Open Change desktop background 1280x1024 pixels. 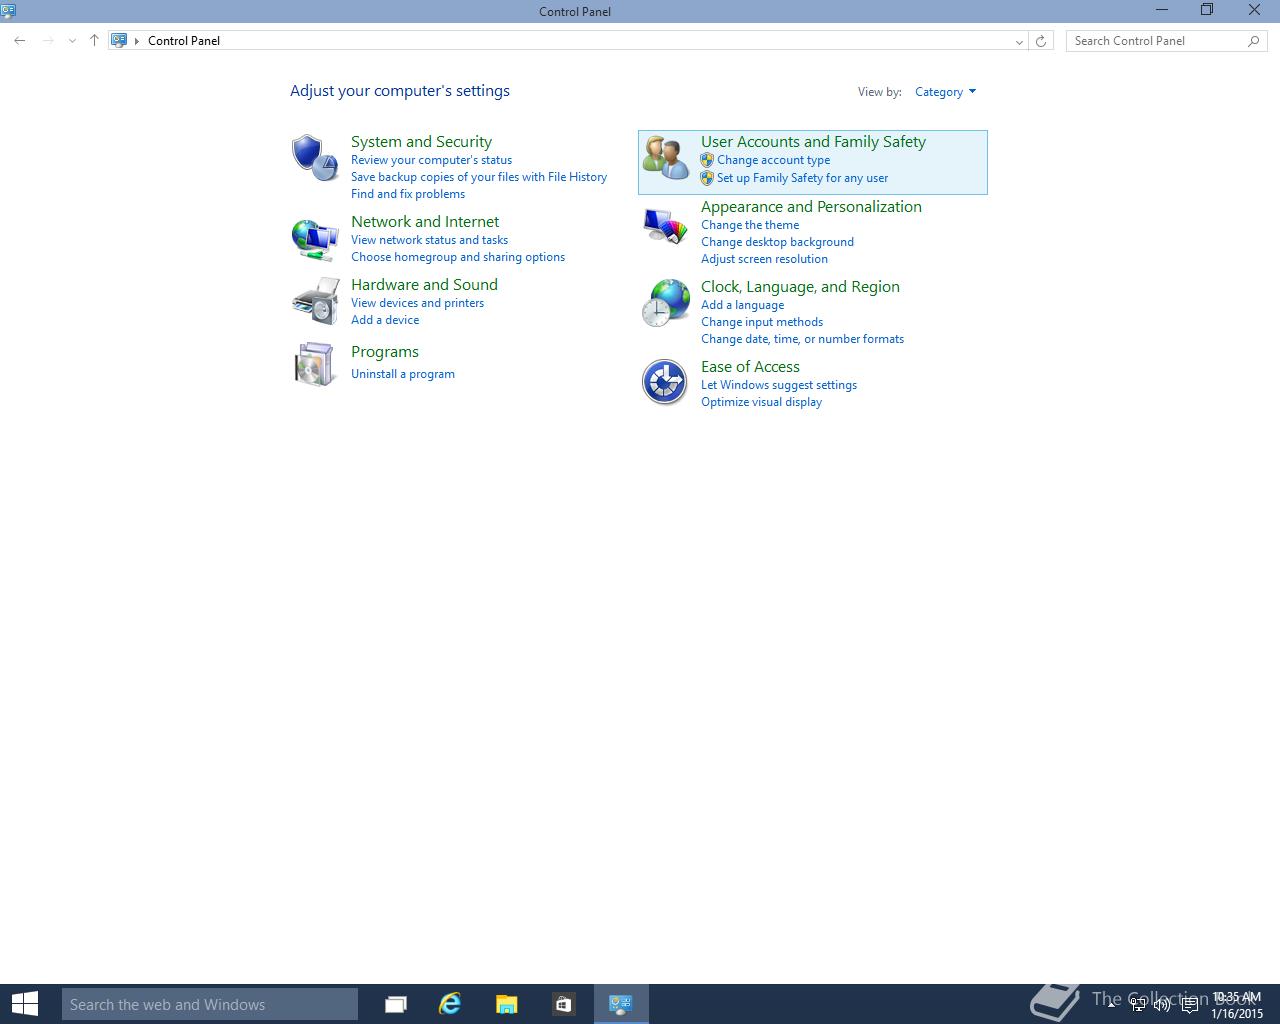click(x=777, y=242)
